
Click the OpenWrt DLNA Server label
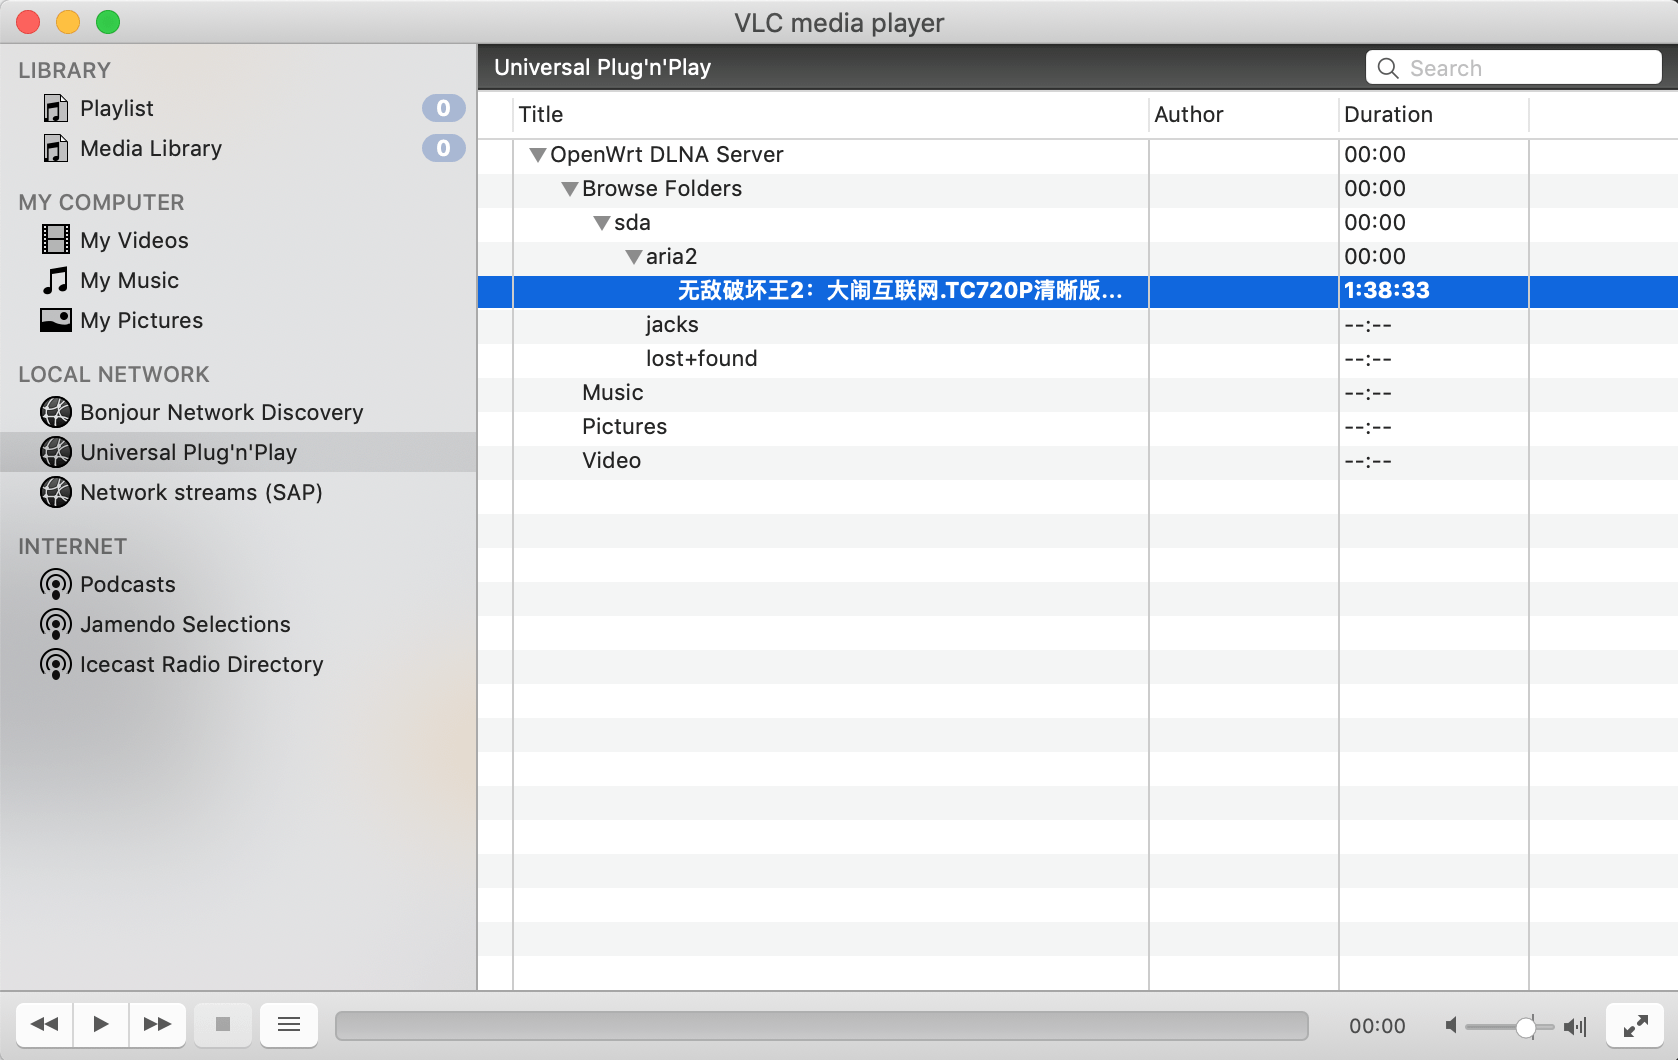[x=666, y=155]
